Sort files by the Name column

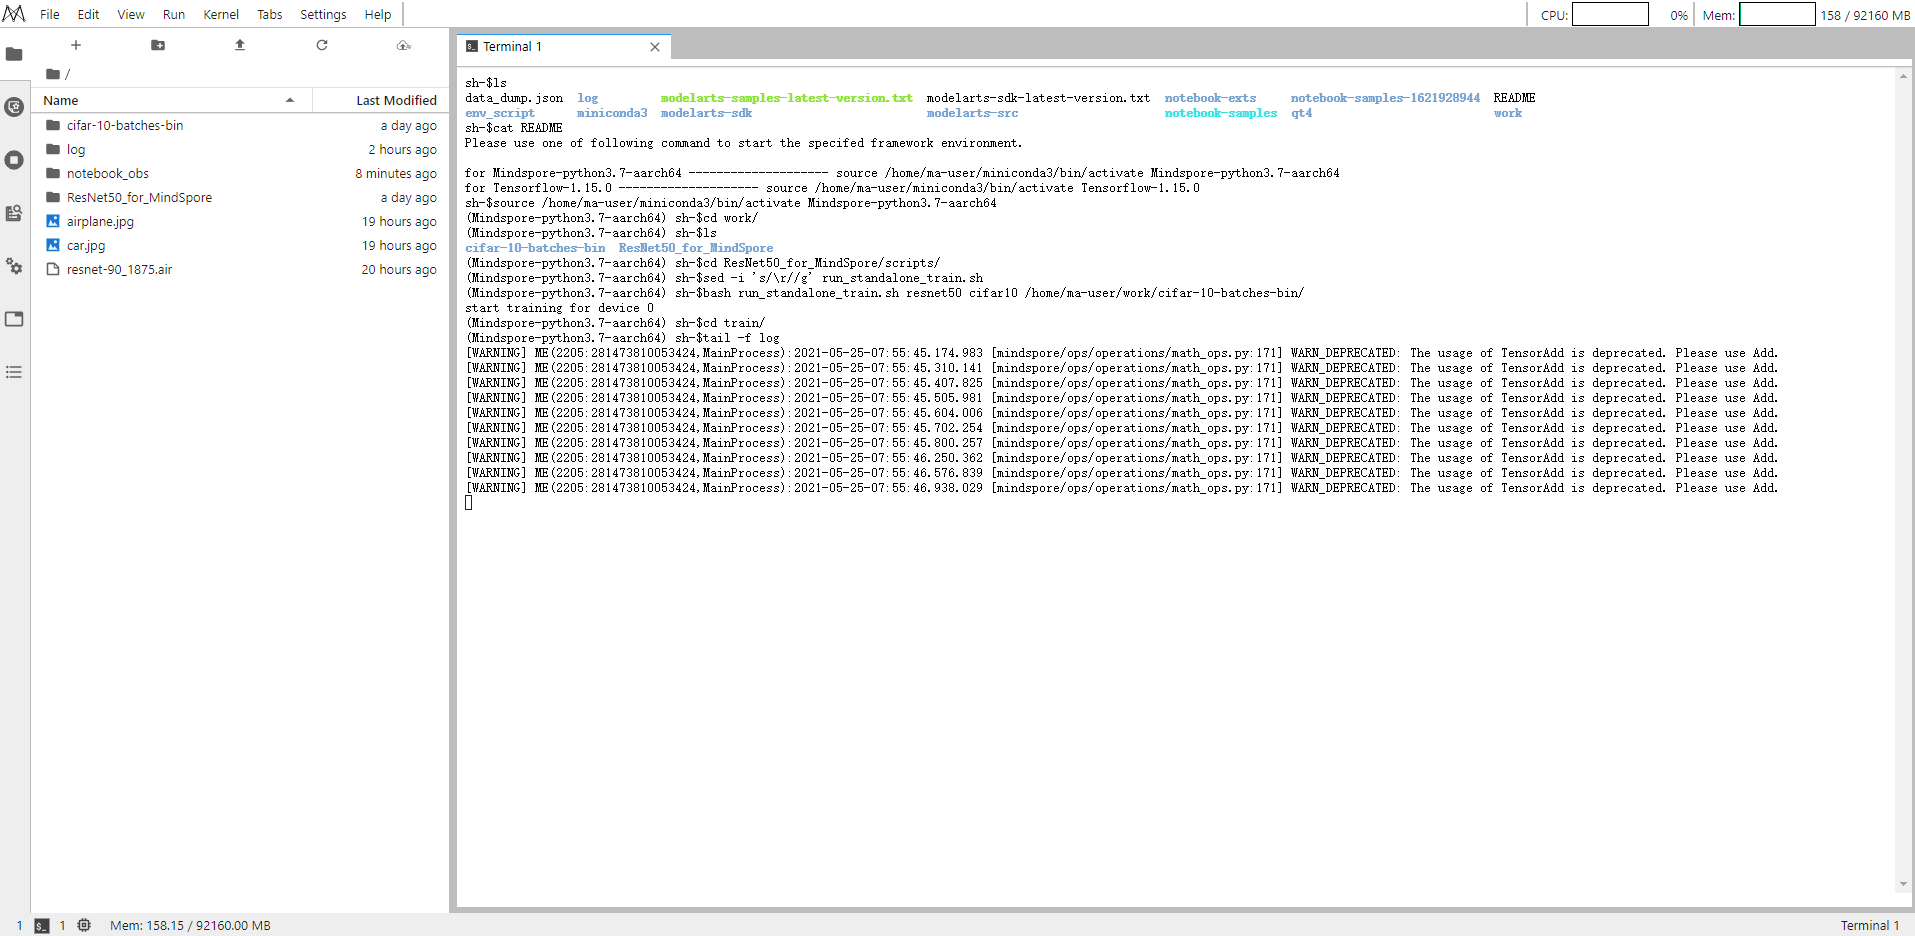171,100
